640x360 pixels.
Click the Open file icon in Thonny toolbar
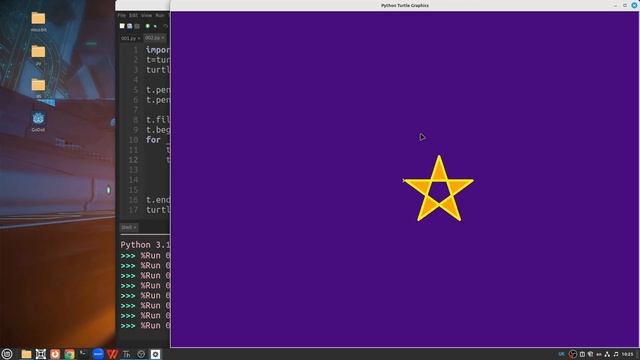[x=129, y=26]
